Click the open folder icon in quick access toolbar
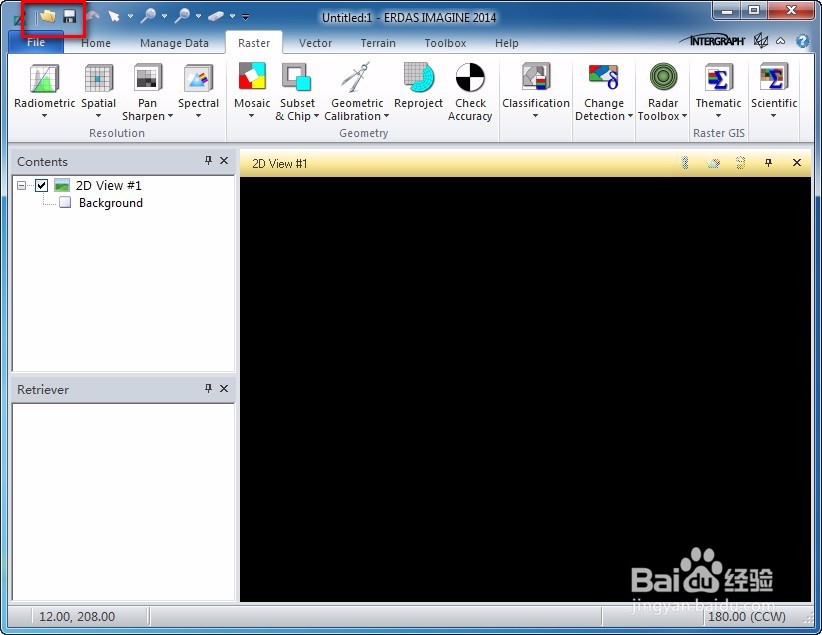822x635 pixels. tap(47, 16)
